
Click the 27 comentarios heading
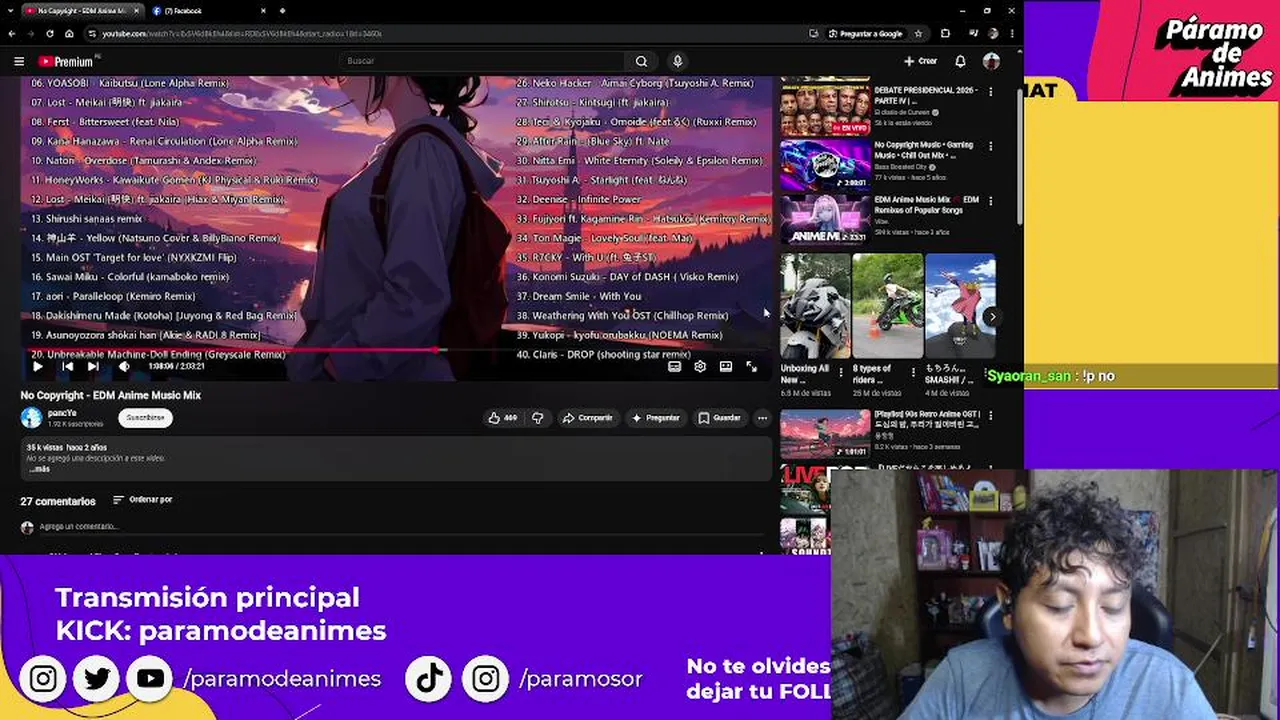(x=58, y=501)
